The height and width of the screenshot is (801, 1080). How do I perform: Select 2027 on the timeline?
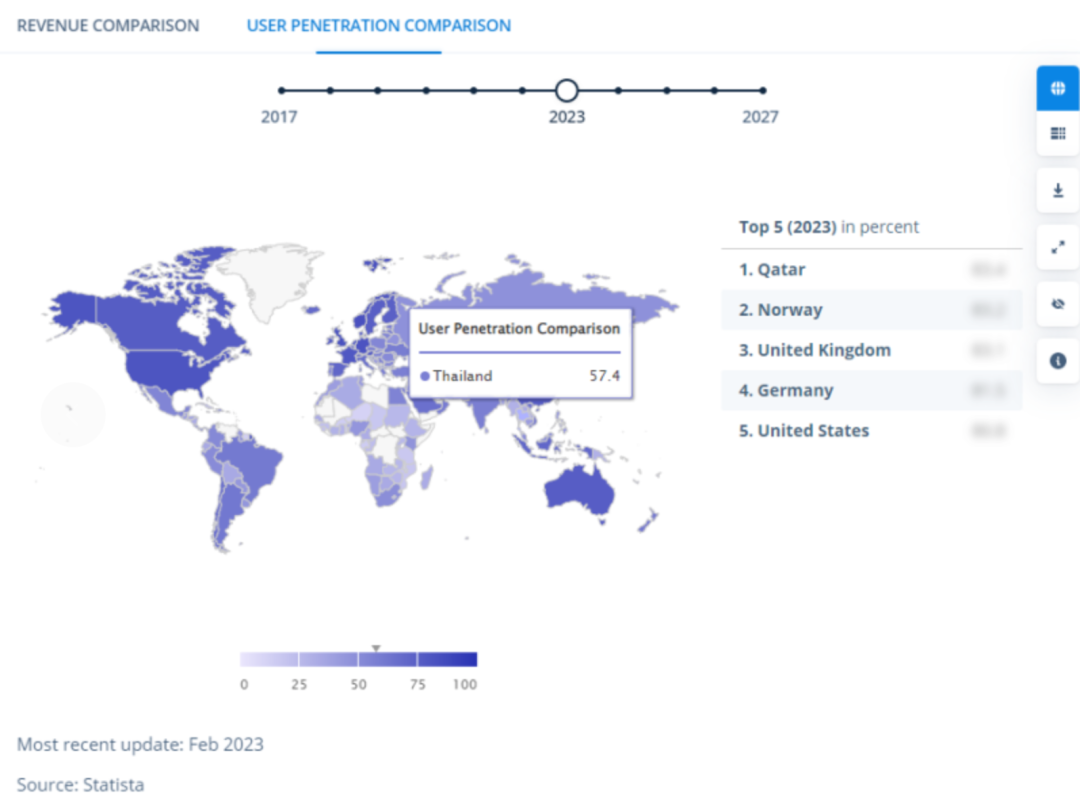(x=762, y=91)
